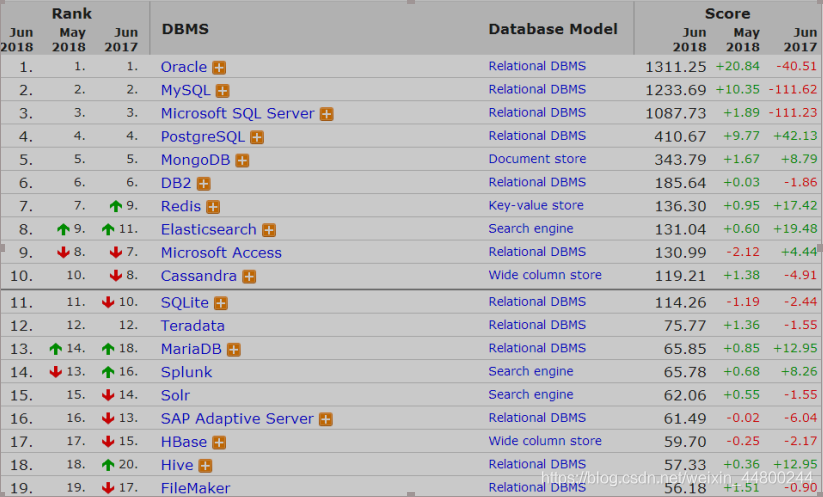Viewport: 823px width, 497px height.
Task: Expand the plus icon beside Hive
Action: pos(205,466)
